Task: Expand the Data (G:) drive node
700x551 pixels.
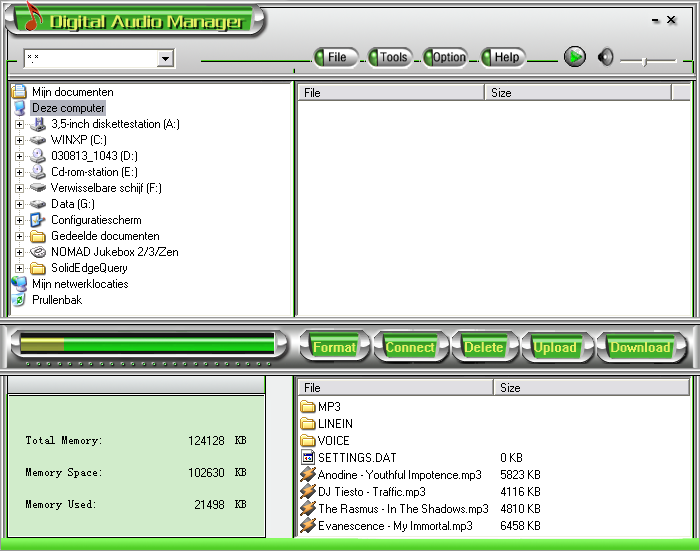Action: point(19,204)
